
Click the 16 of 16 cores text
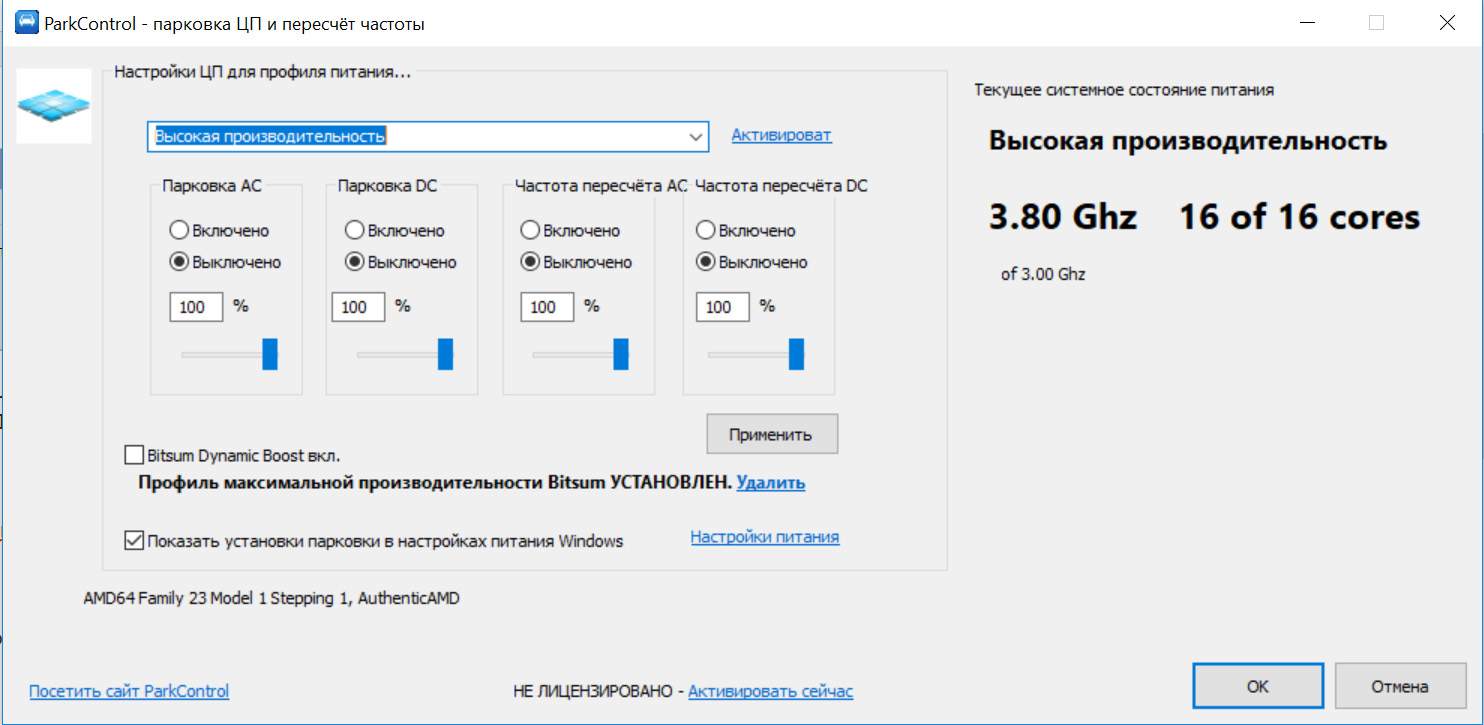point(1300,217)
